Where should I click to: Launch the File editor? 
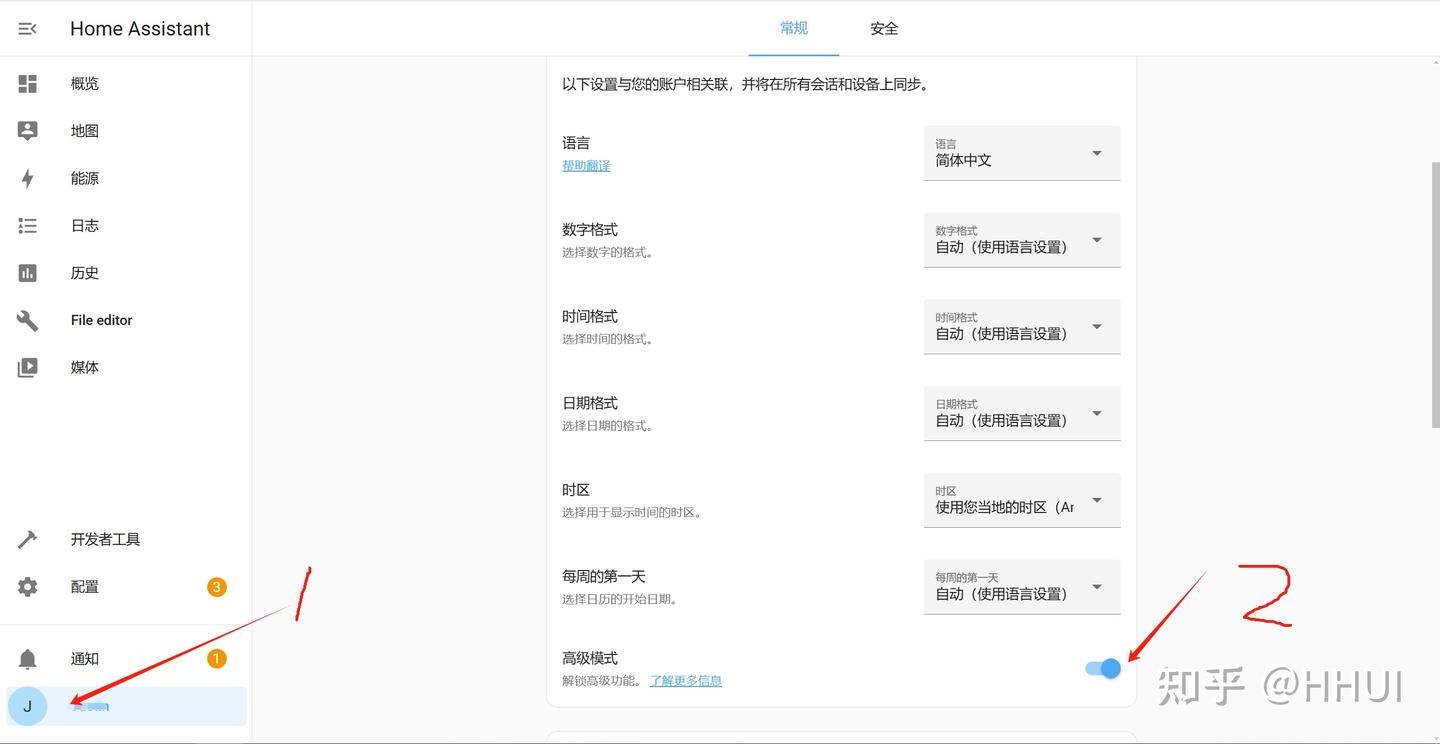[100, 320]
